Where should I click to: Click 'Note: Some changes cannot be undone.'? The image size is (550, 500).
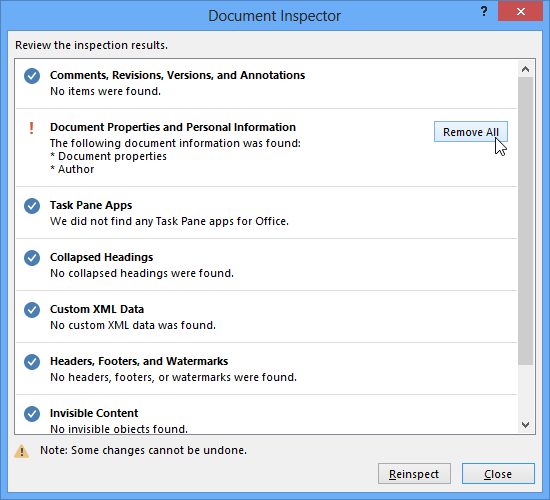[x=143, y=450]
